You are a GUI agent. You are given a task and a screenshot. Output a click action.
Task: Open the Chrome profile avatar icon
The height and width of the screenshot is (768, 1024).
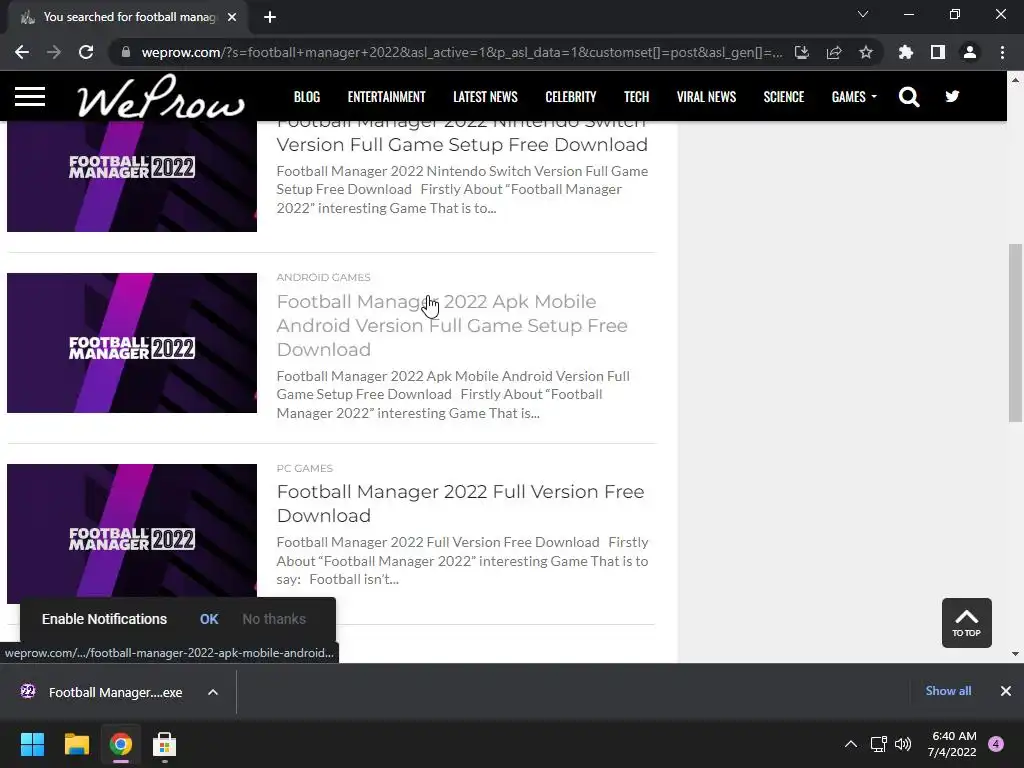970,52
